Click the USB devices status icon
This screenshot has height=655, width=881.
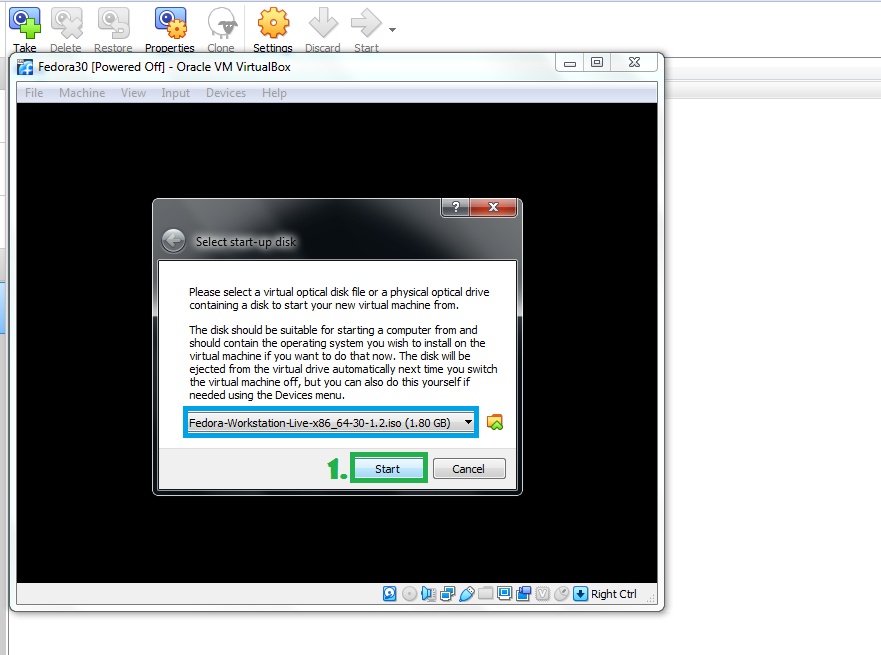(x=467, y=594)
